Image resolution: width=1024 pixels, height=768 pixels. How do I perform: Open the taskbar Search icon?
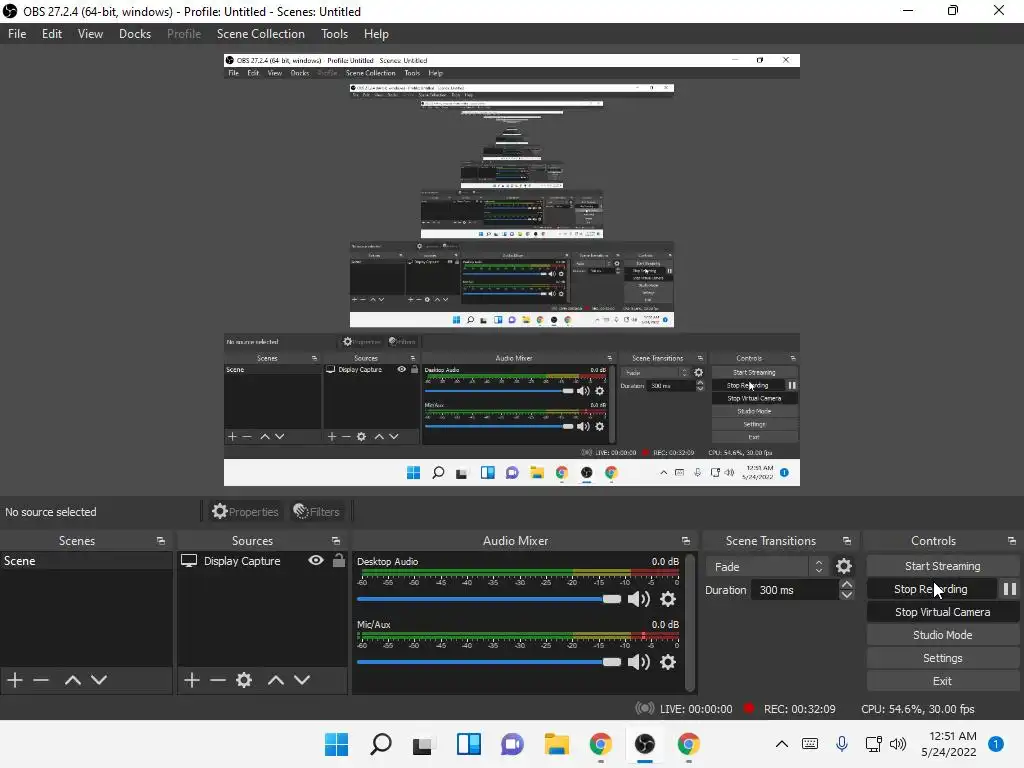(381, 744)
